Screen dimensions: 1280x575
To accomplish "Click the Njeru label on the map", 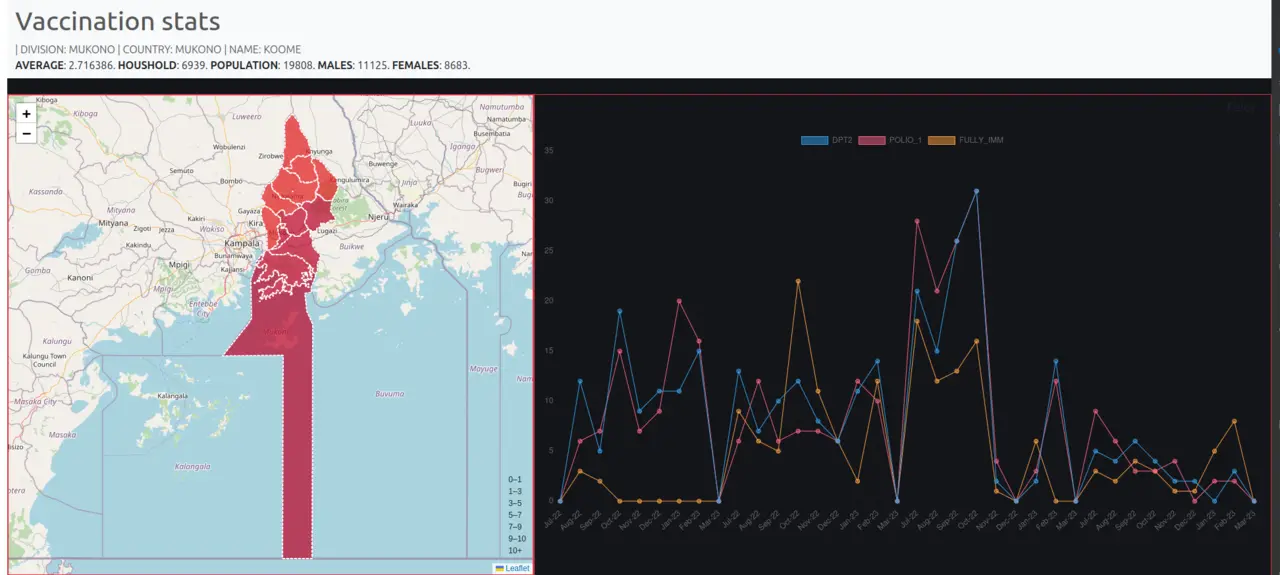I will [378, 216].
